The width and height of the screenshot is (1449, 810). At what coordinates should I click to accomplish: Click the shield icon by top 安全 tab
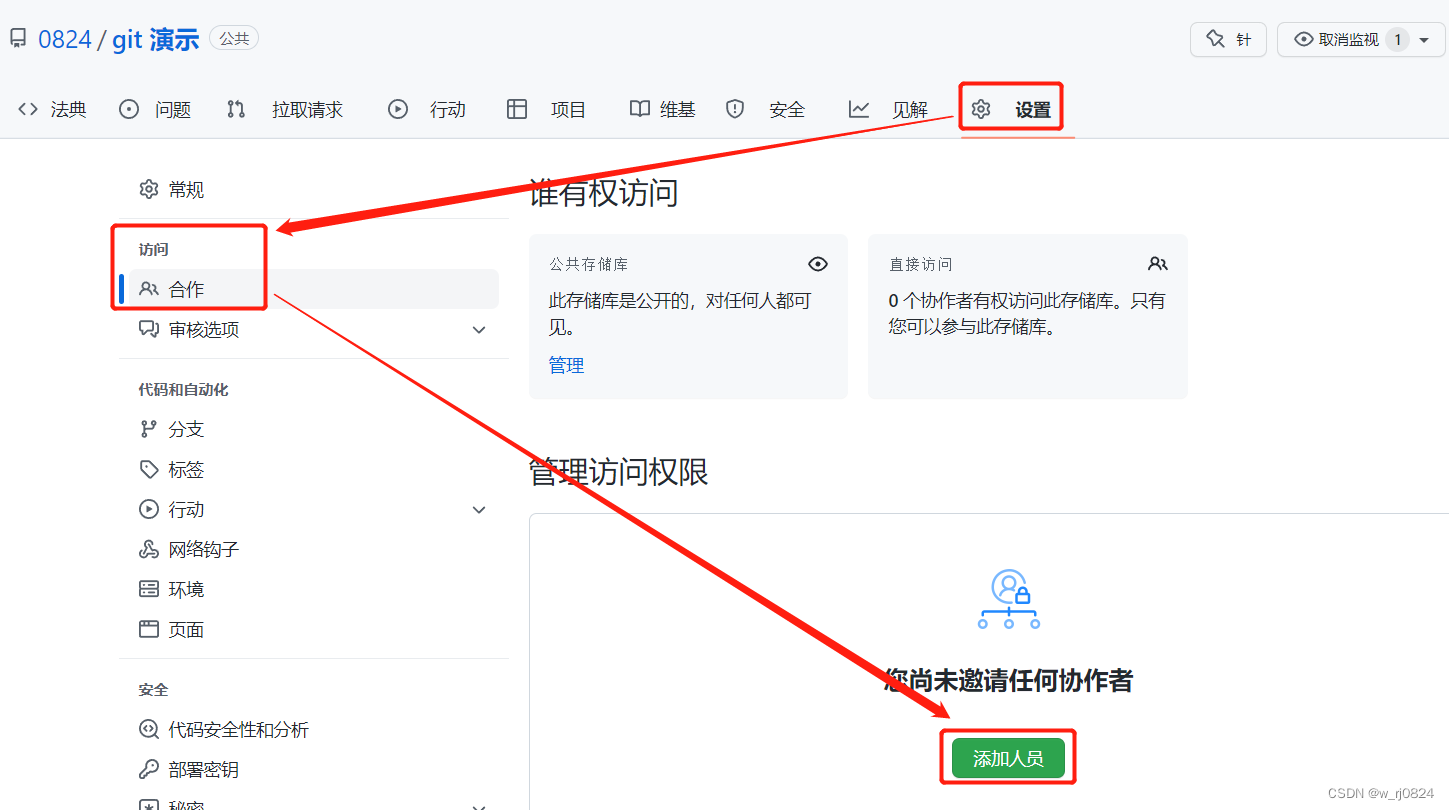pyautogui.click(x=735, y=109)
